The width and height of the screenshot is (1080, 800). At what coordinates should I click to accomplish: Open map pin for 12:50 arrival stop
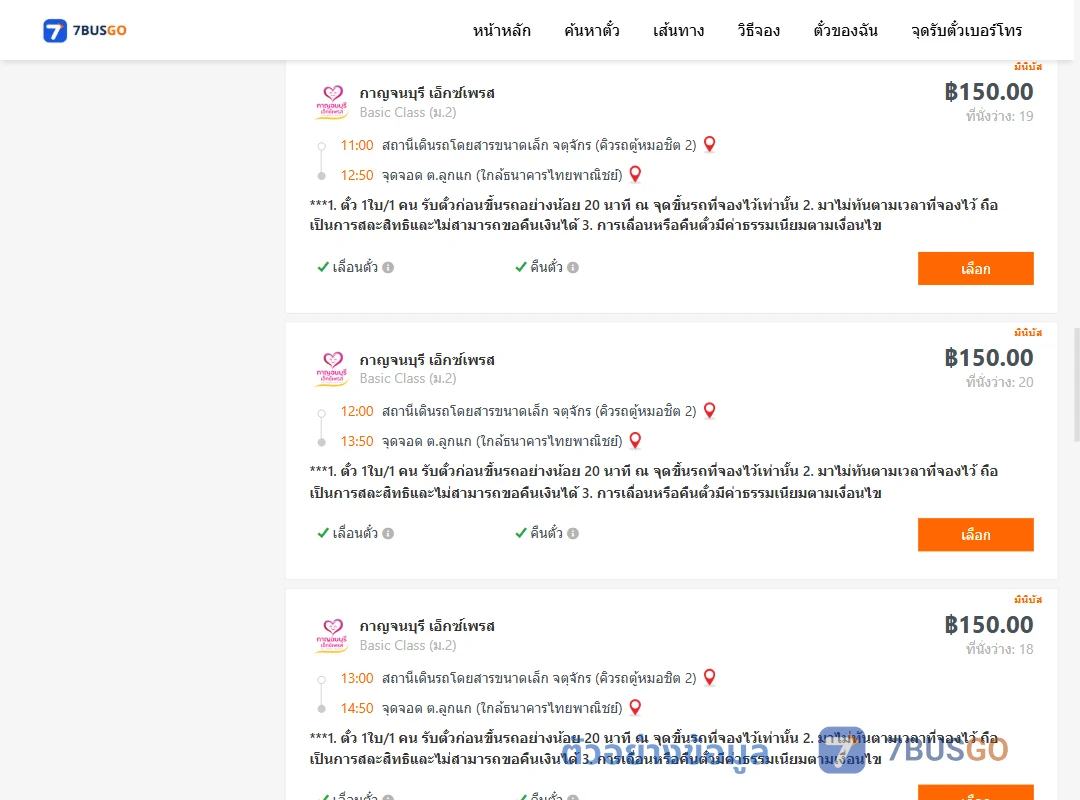click(635, 174)
